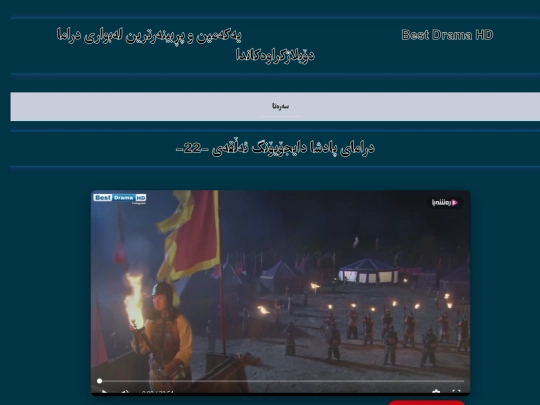Open the Best Drama HD site title
Image resolution: width=540 pixels, height=405 pixels.
pyautogui.click(x=447, y=35)
